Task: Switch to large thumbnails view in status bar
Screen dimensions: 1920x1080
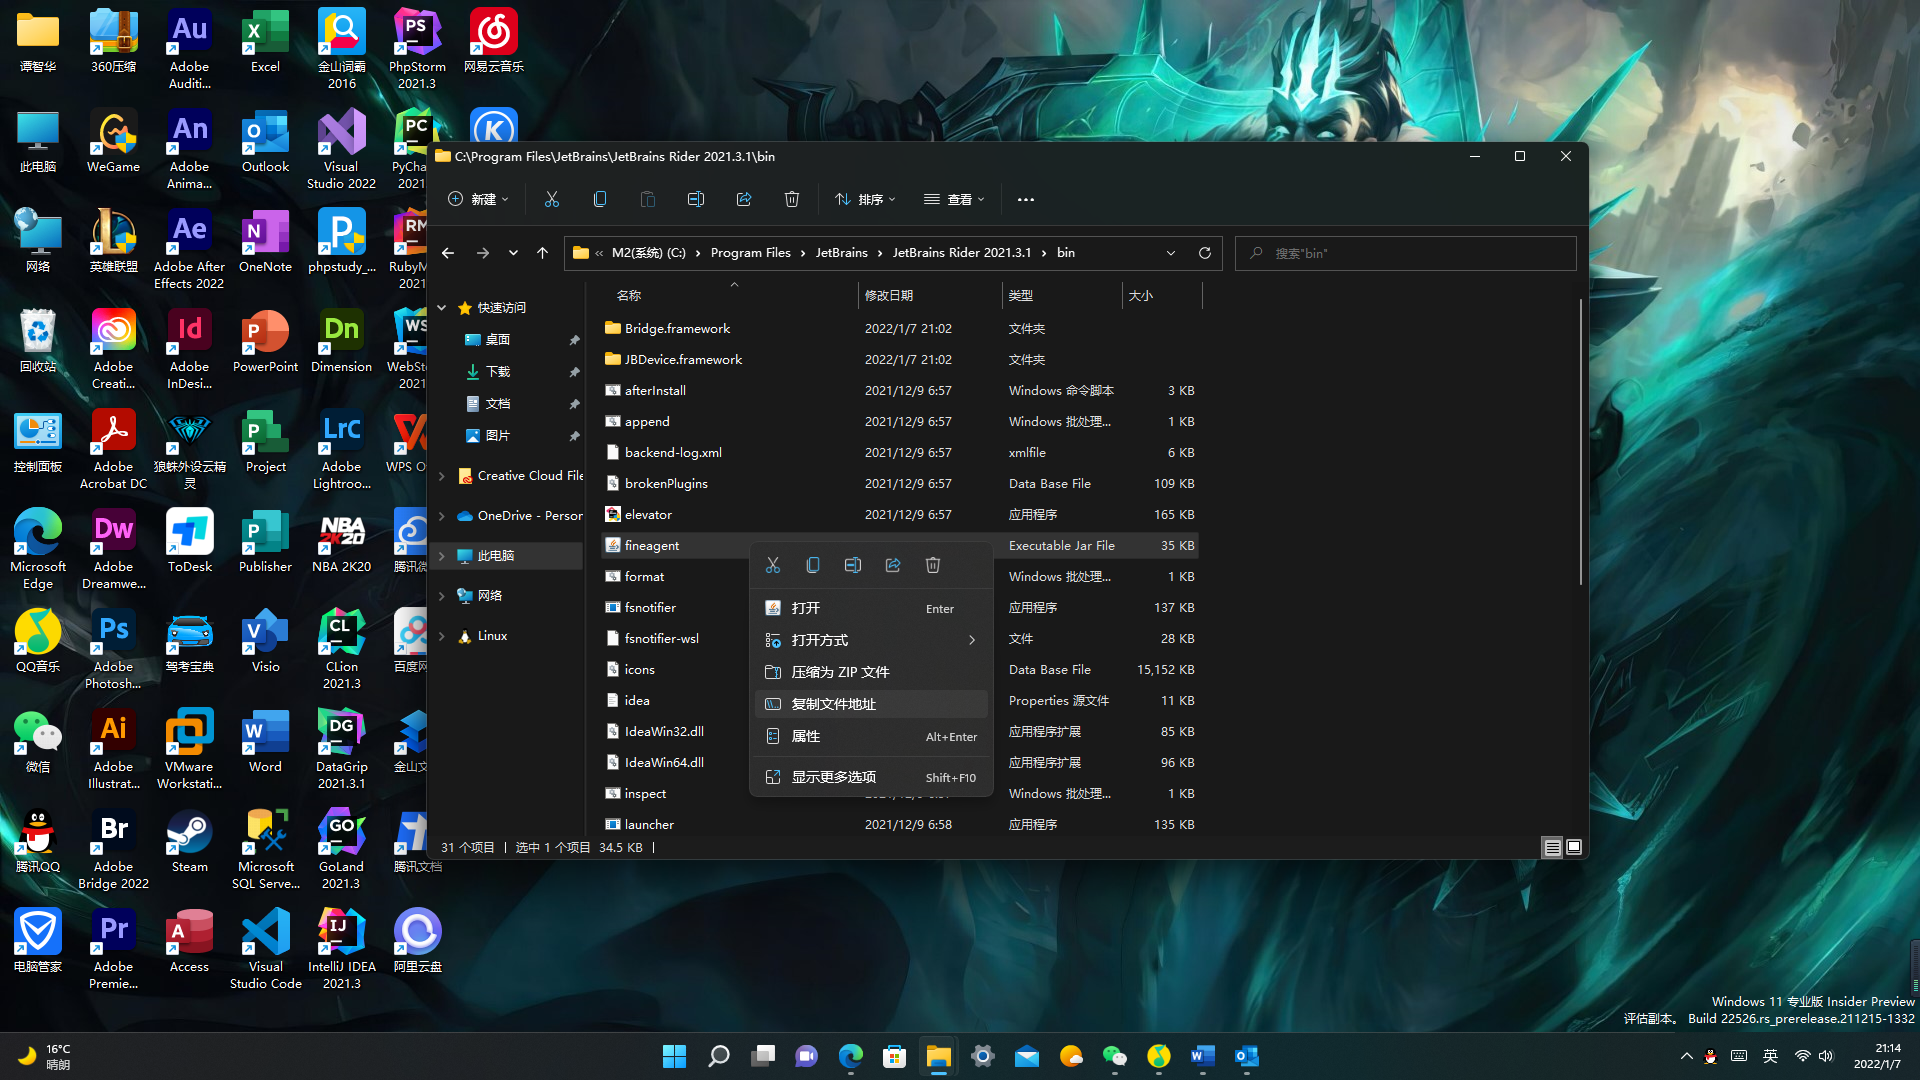Action: point(1574,847)
